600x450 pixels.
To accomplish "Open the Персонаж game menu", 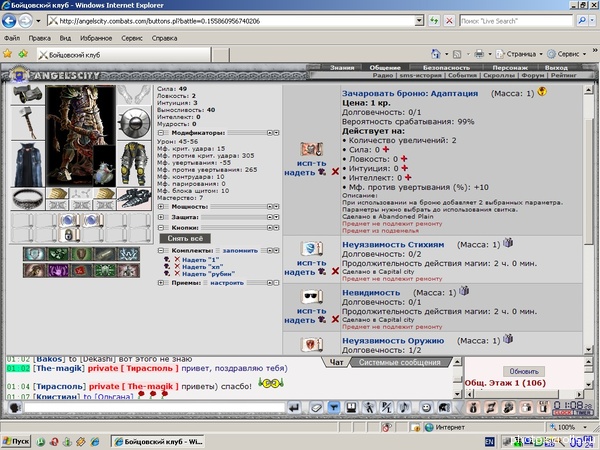I will click(x=510, y=68).
